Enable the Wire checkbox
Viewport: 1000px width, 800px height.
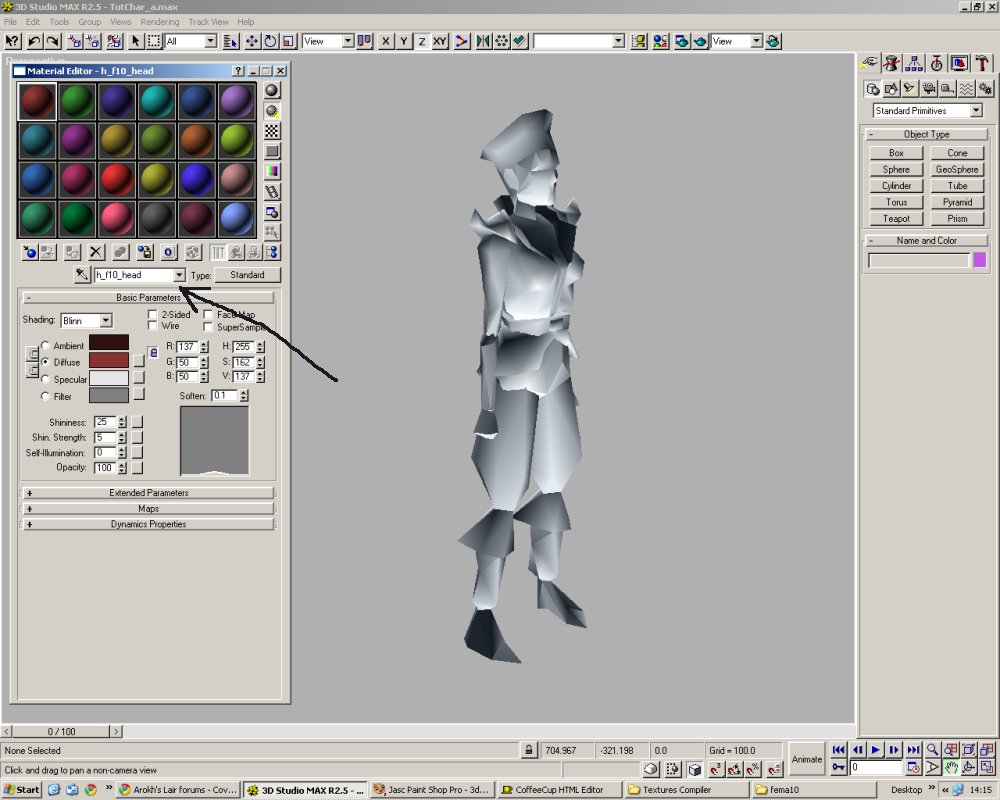[152, 326]
